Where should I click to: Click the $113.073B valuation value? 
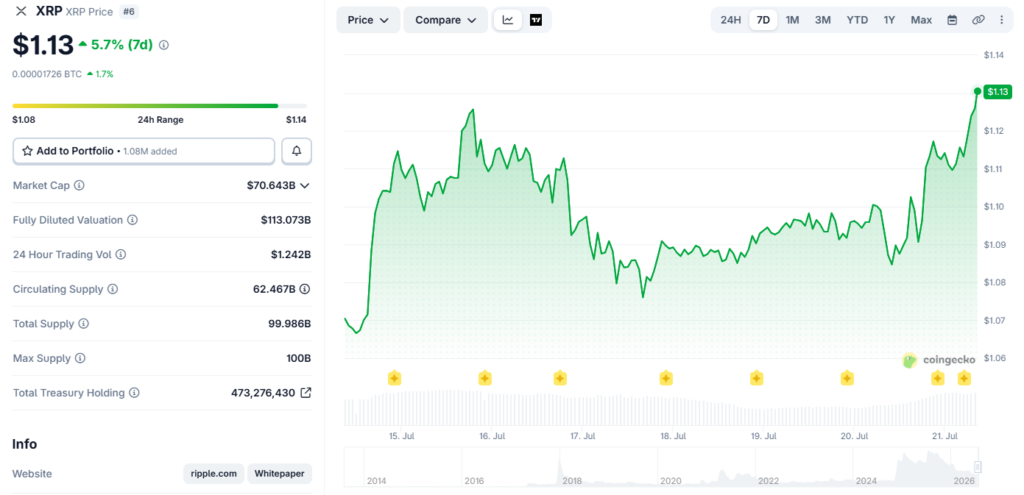click(x=286, y=220)
